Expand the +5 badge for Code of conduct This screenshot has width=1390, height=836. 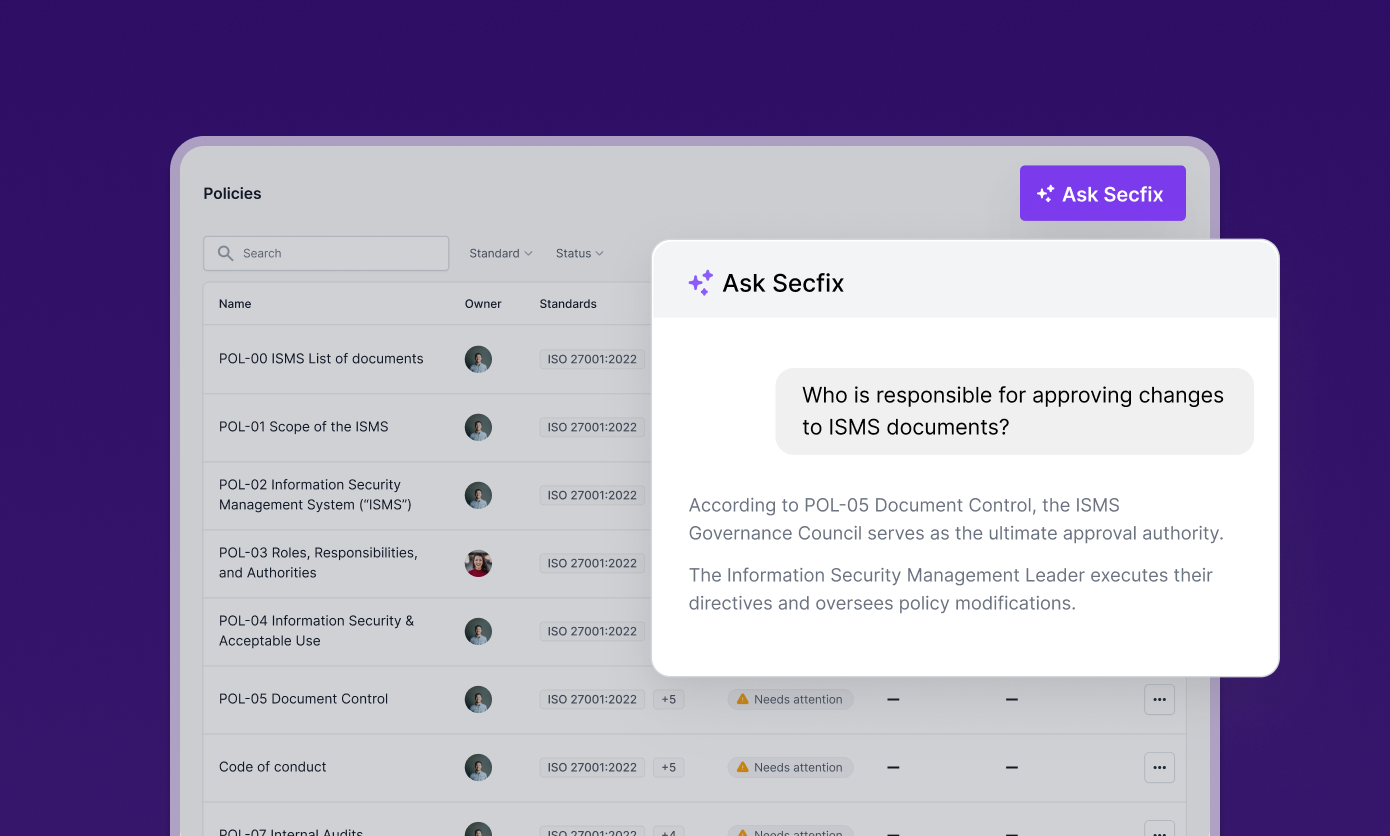pos(669,767)
